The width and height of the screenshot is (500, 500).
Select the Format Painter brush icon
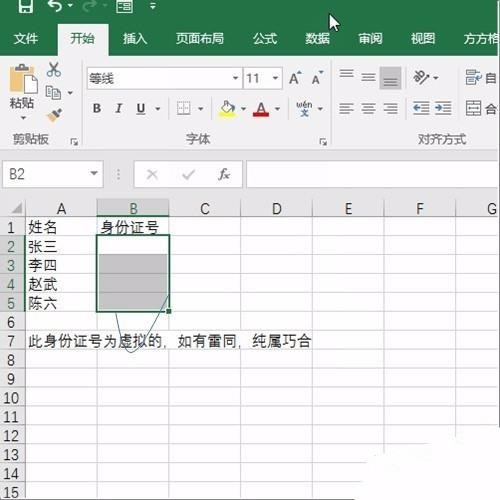point(54,115)
